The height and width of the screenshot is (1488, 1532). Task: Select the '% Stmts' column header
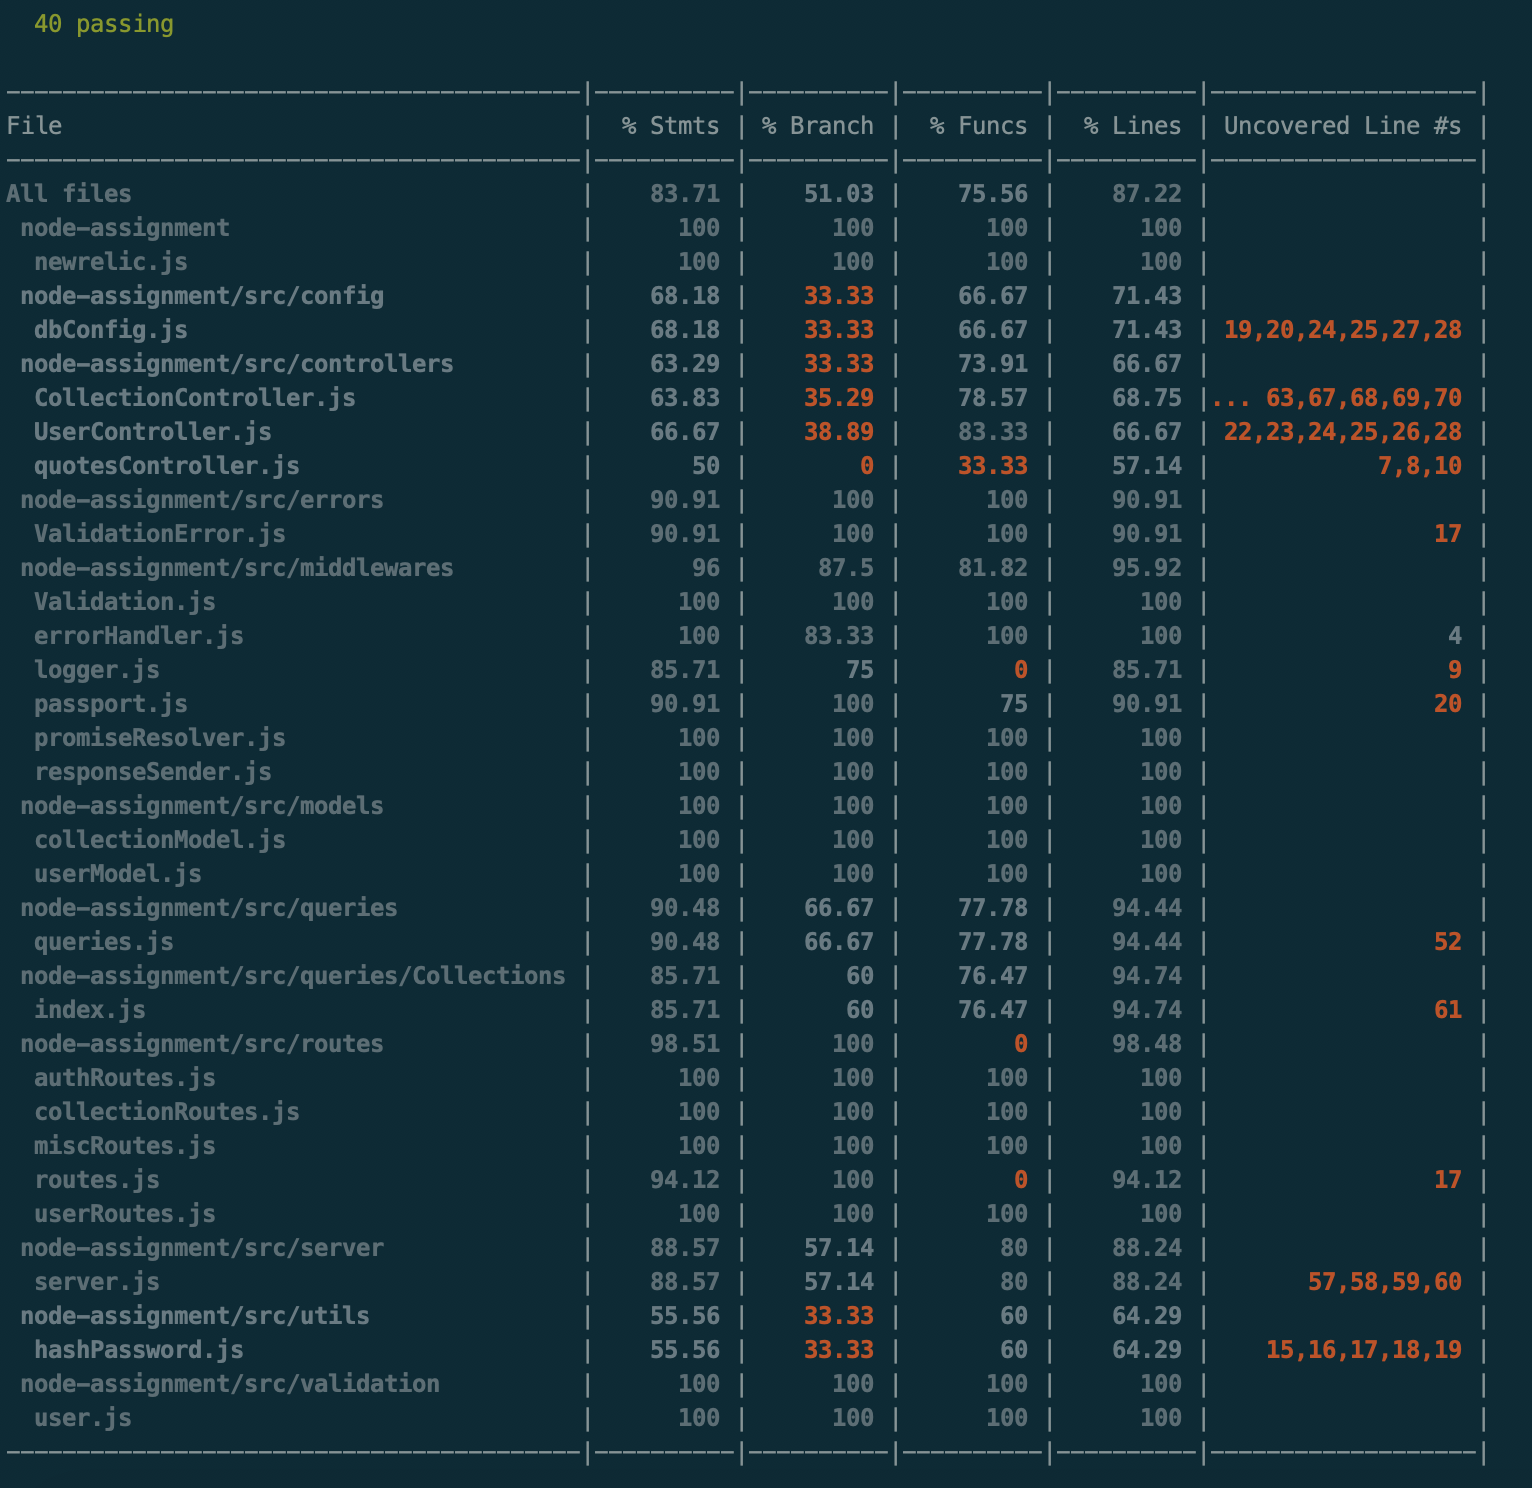click(670, 126)
